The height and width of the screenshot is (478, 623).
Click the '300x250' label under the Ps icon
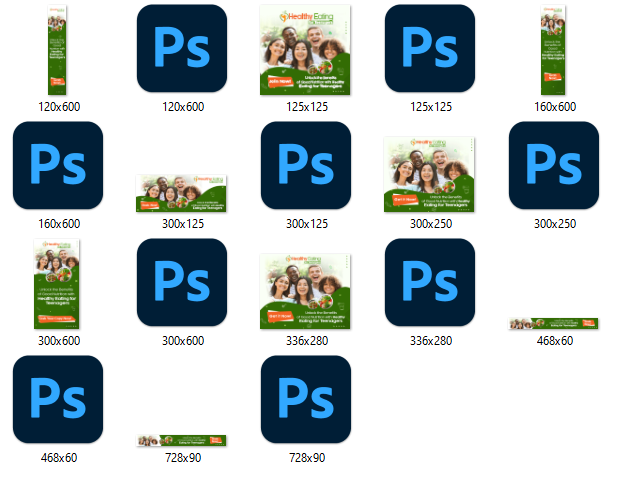pos(555,224)
